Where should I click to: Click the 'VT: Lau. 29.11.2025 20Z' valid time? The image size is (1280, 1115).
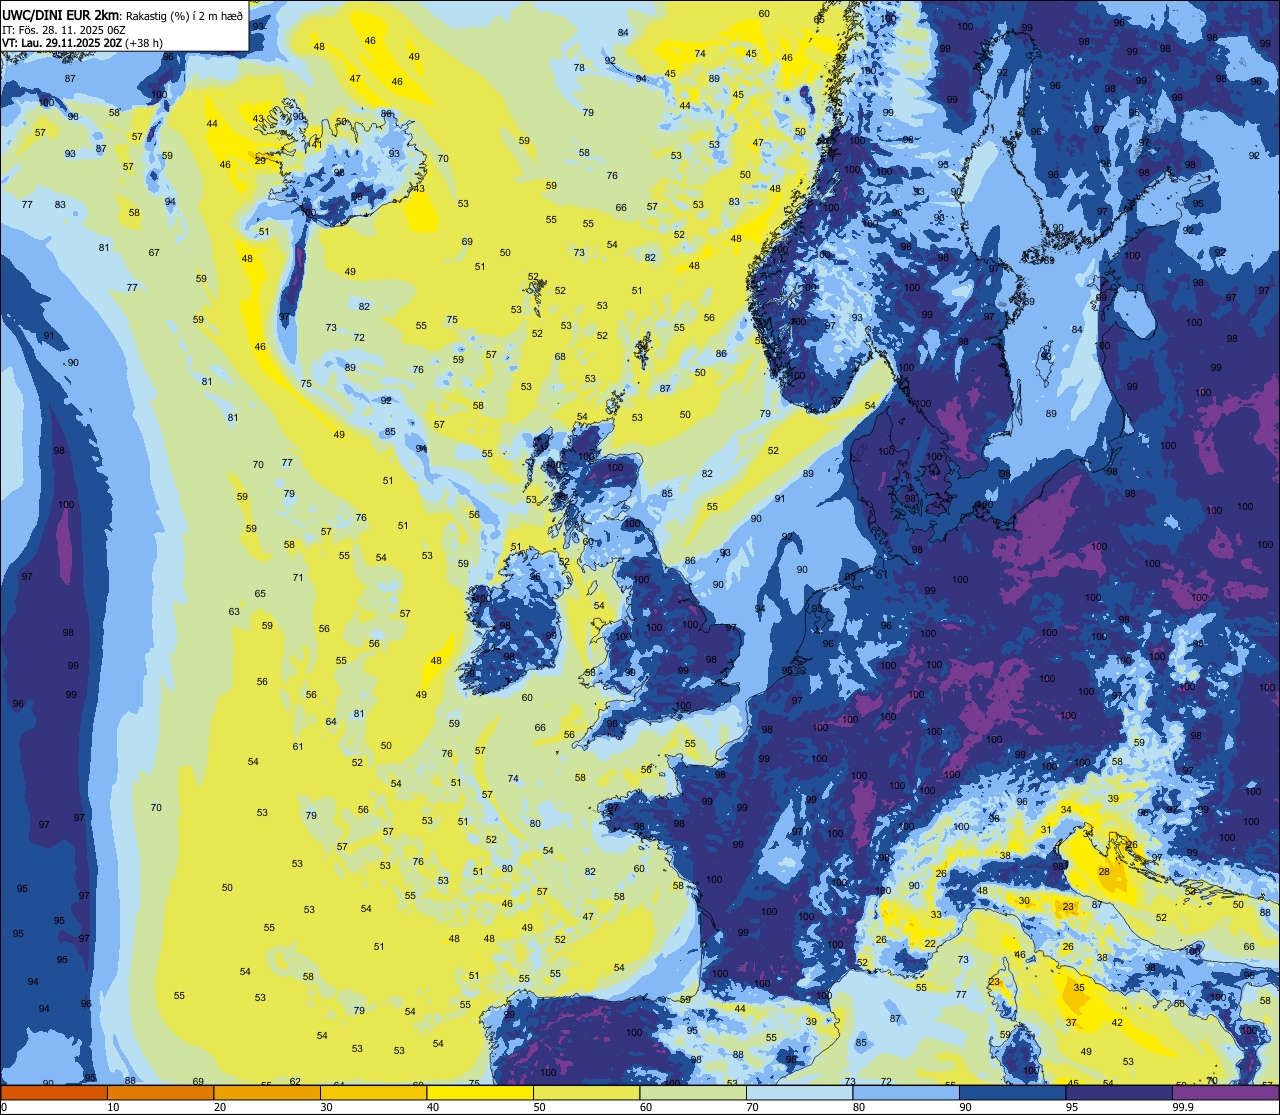click(x=61, y=43)
